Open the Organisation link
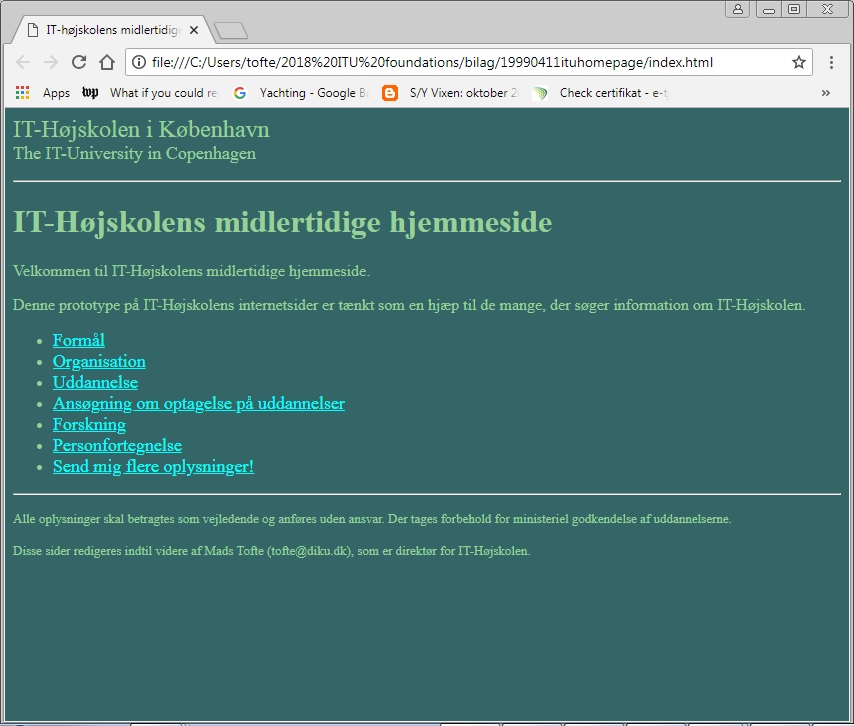The height and width of the screenshot is (726, 854). pyautogui.click(x=99, y=361)
